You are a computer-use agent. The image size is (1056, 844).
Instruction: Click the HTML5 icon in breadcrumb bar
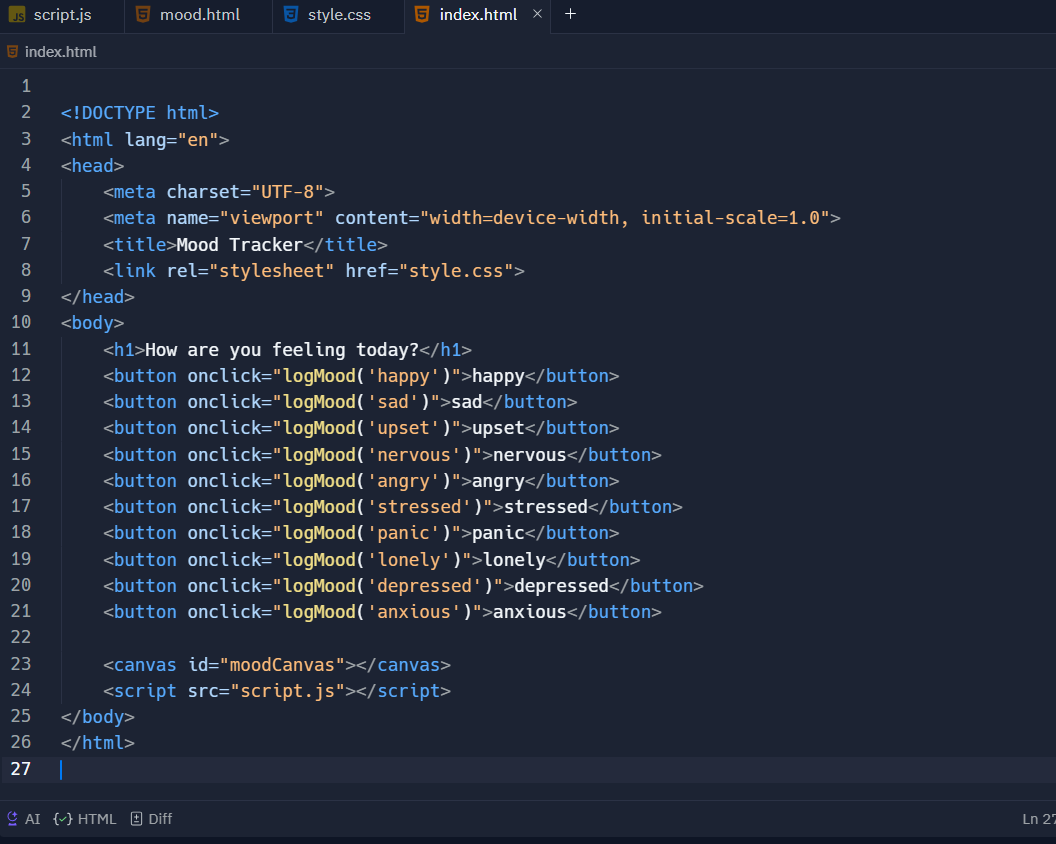point(12,51)
